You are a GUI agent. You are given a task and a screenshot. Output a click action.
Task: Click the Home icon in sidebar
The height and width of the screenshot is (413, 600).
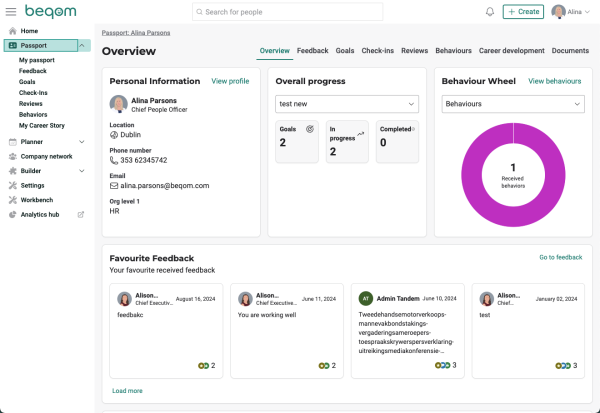coord(11,31)
